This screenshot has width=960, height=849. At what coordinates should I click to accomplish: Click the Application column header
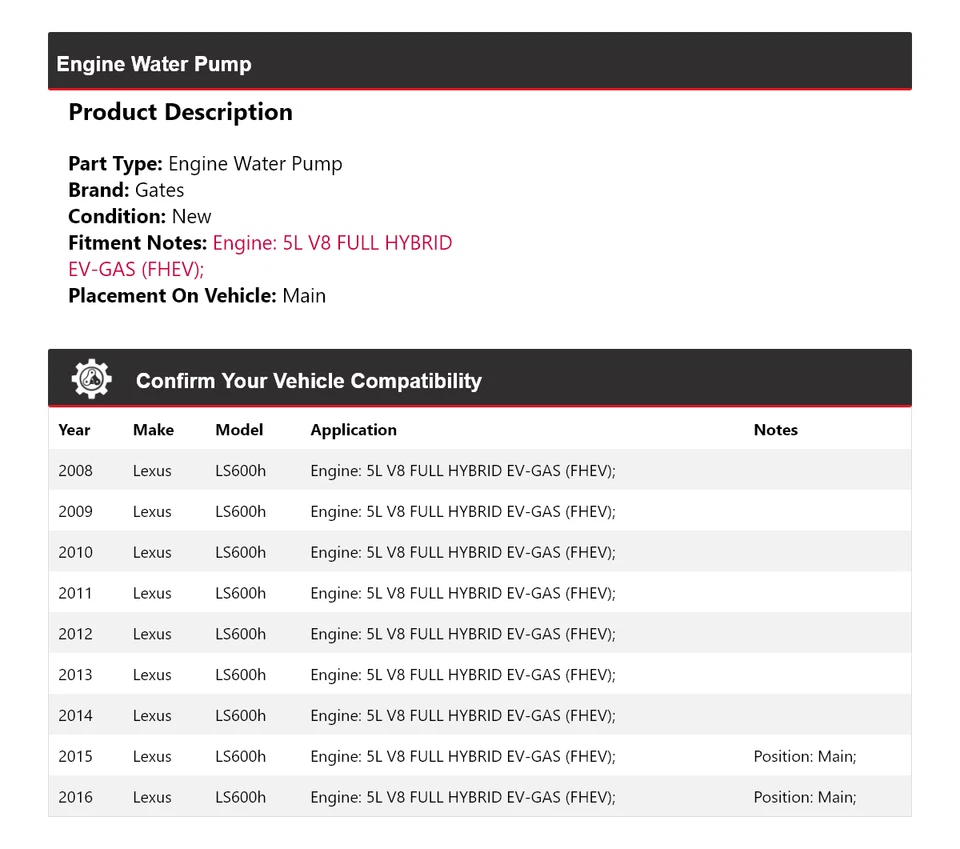pos(353,430)
